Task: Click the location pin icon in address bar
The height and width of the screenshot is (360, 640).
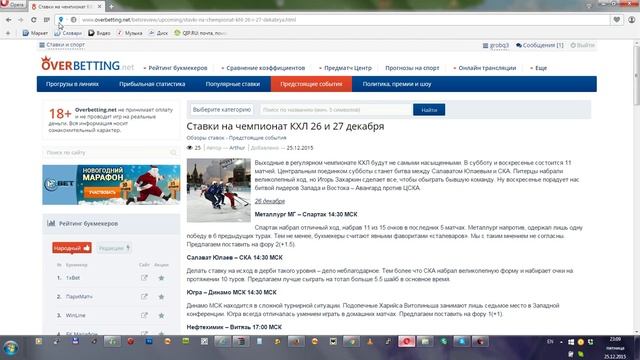Action: click(61, 19)
